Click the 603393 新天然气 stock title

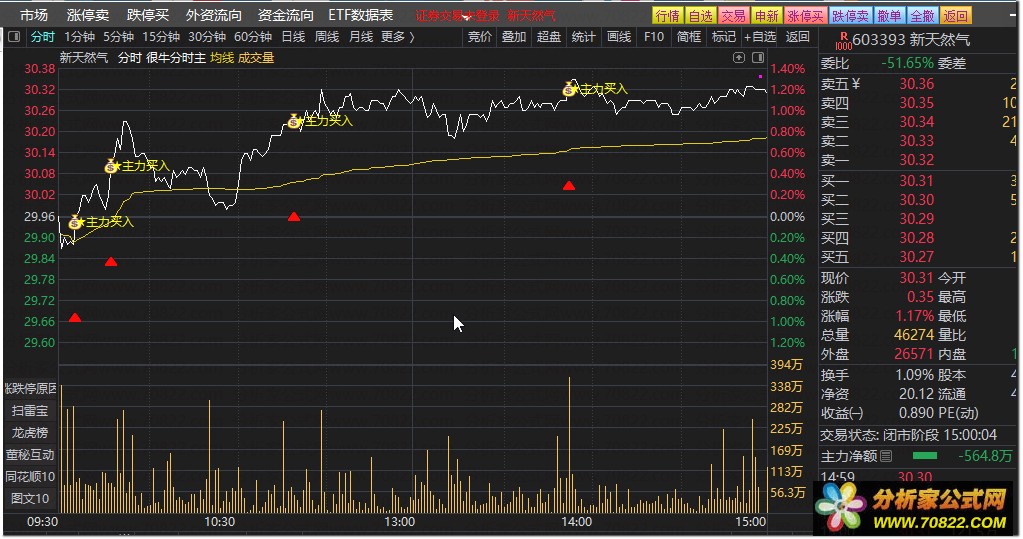click(911, 40)
